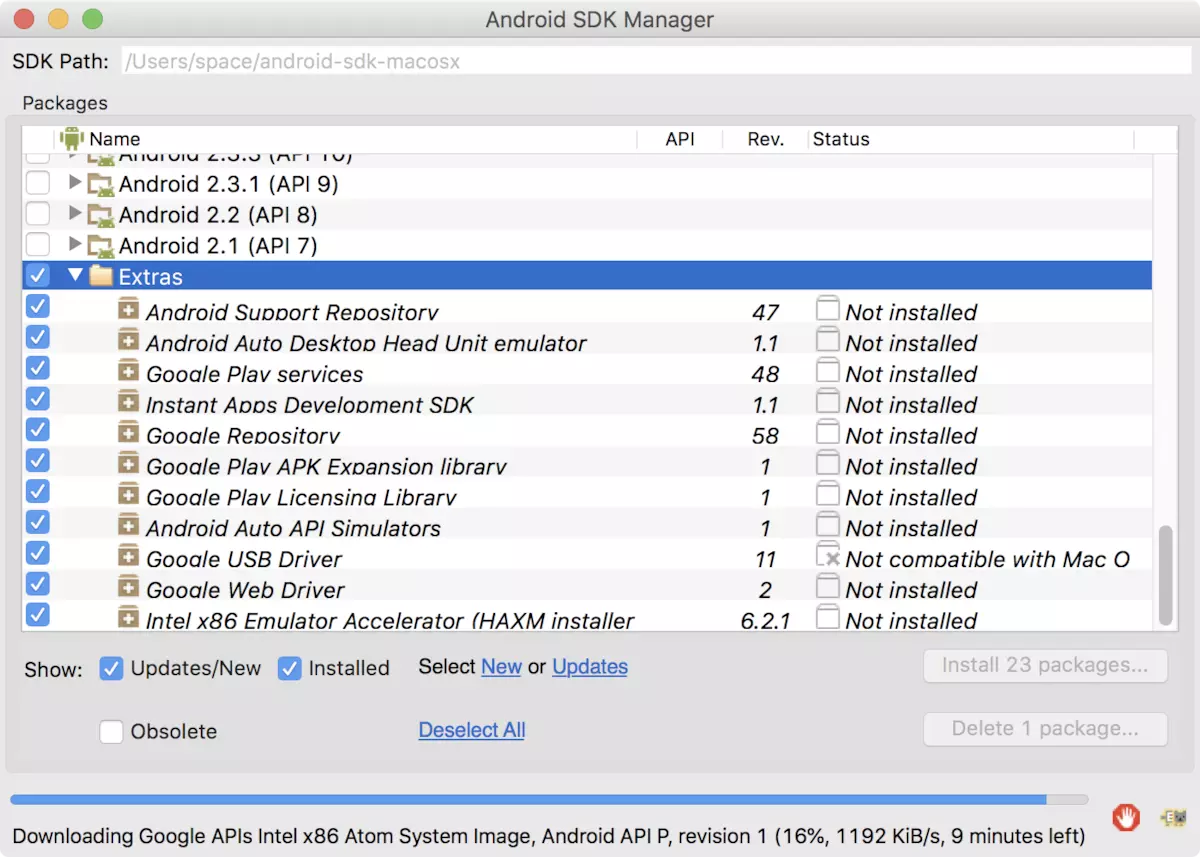Click the Android 2.2 platform folder icon
Screen dimensions: 1200x857
pyautogui.click(x=100, y=215)
